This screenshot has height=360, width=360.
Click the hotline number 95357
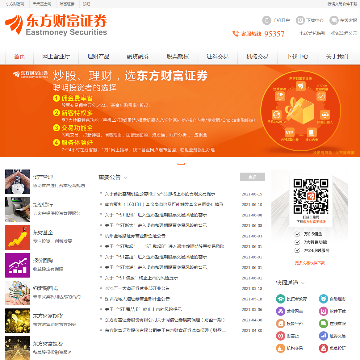[x=275, y=34]
